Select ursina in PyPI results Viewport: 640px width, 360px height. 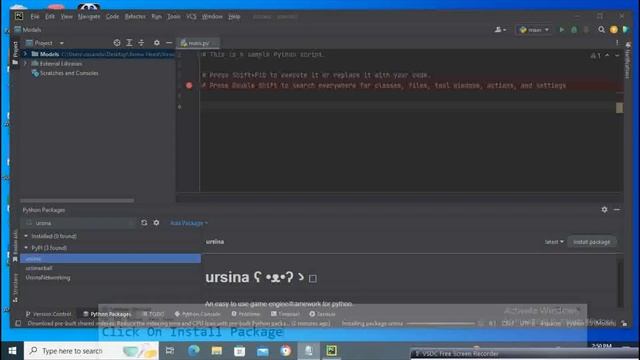(x=110, y=258)
